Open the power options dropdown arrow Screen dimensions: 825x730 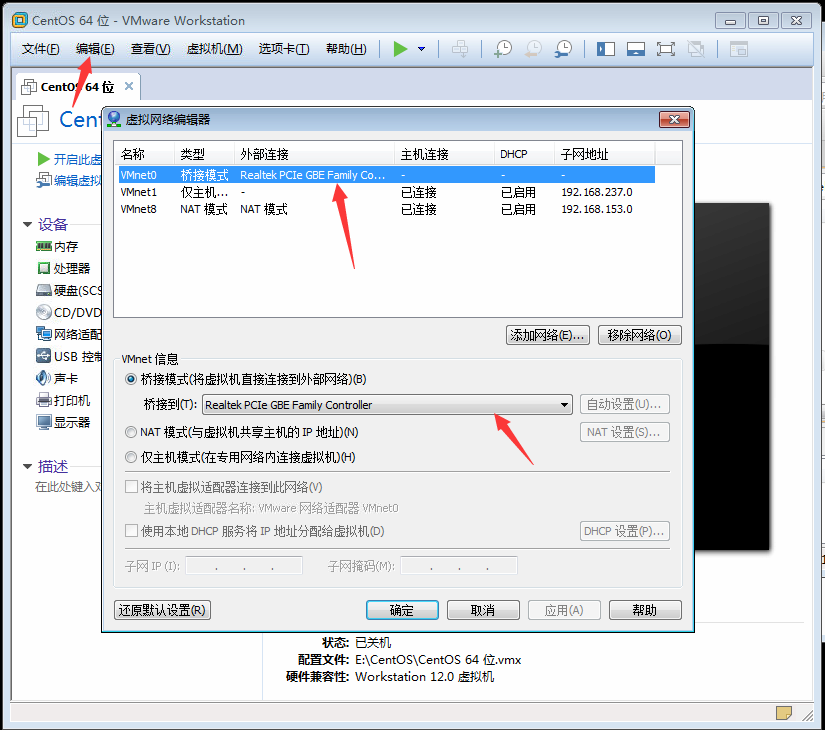click(x=421, y=49)
